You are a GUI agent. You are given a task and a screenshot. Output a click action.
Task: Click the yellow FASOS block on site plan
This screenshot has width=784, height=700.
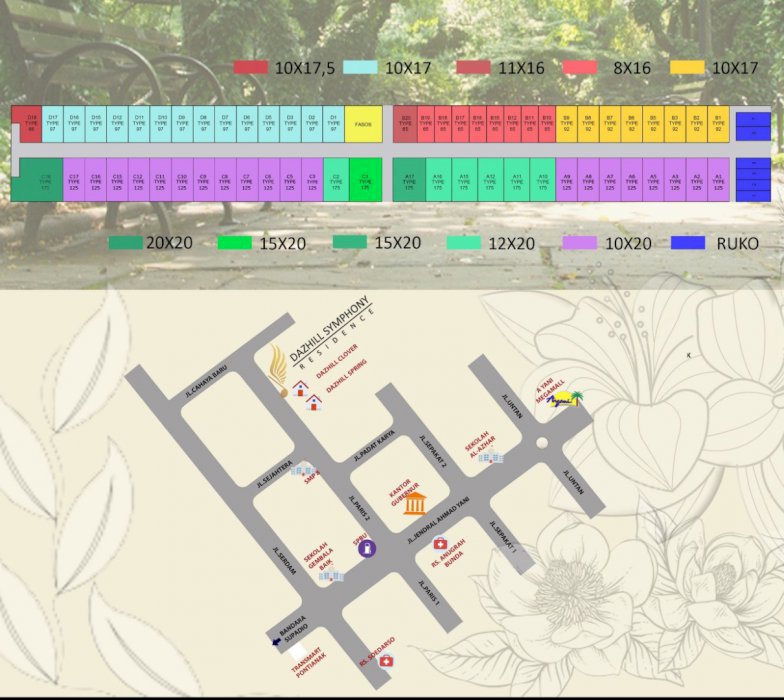363,124
